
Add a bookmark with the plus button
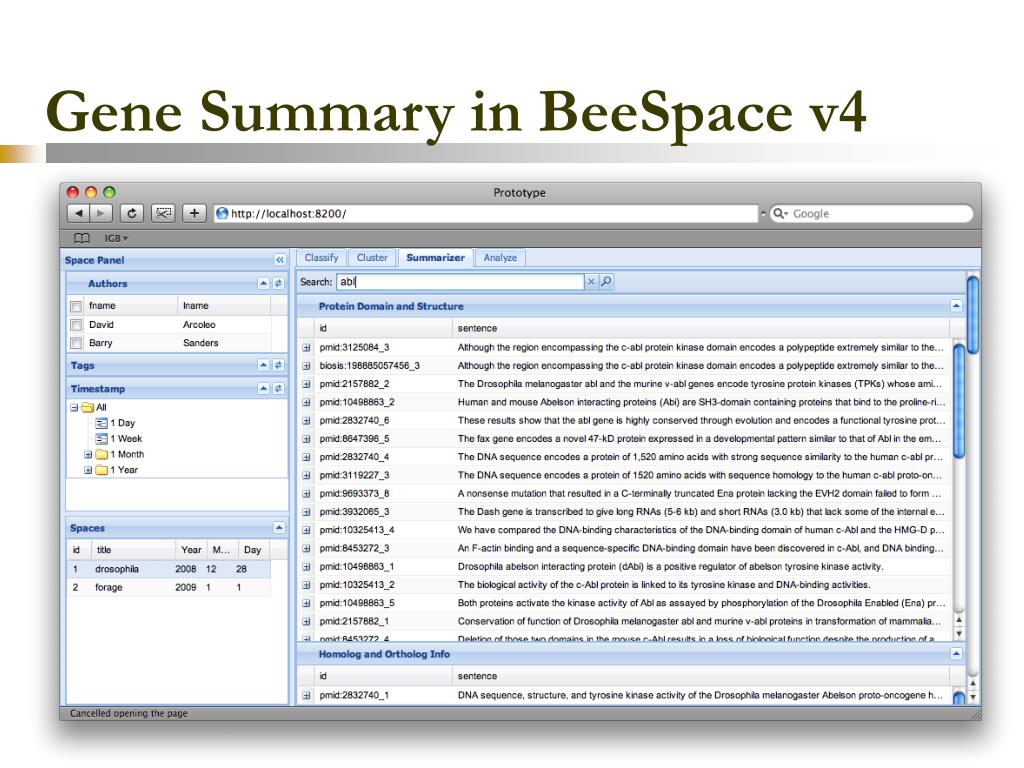point(194,214)
